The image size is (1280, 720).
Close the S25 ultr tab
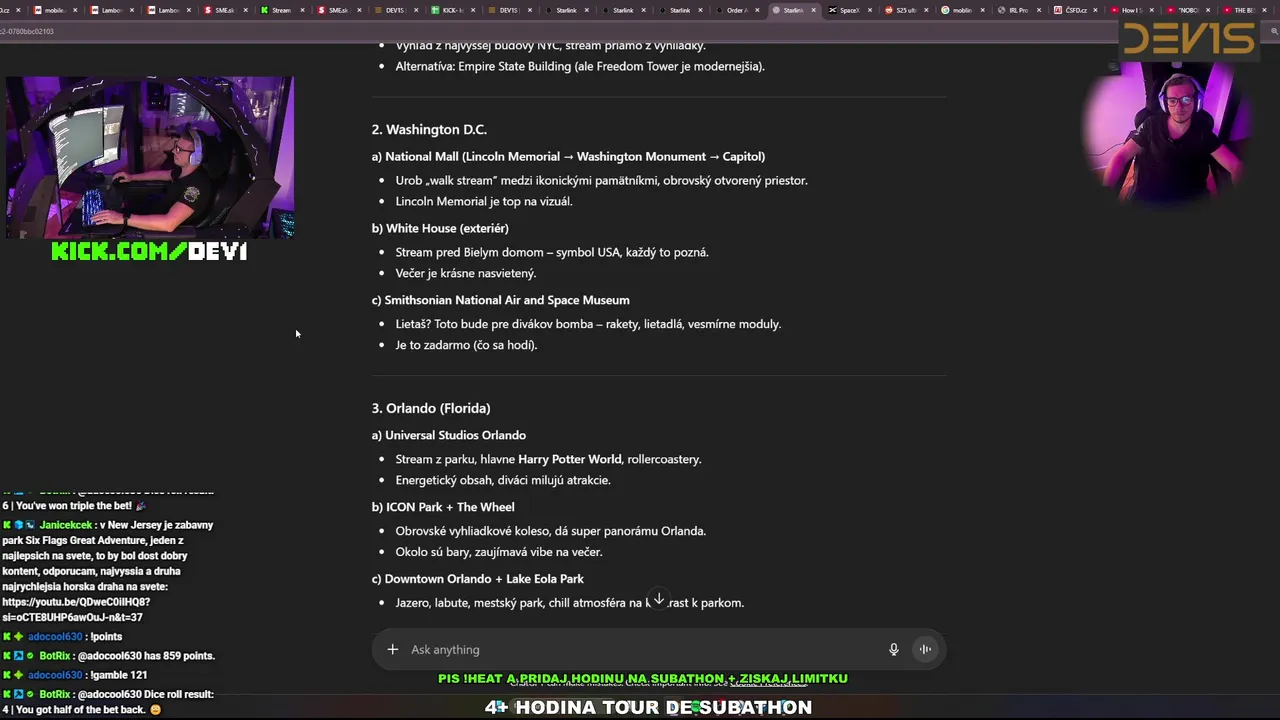point(927,10)
